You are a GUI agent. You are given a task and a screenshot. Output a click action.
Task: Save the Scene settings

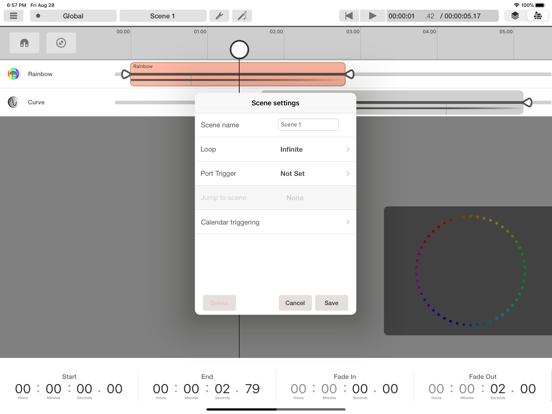coord(331,303)
